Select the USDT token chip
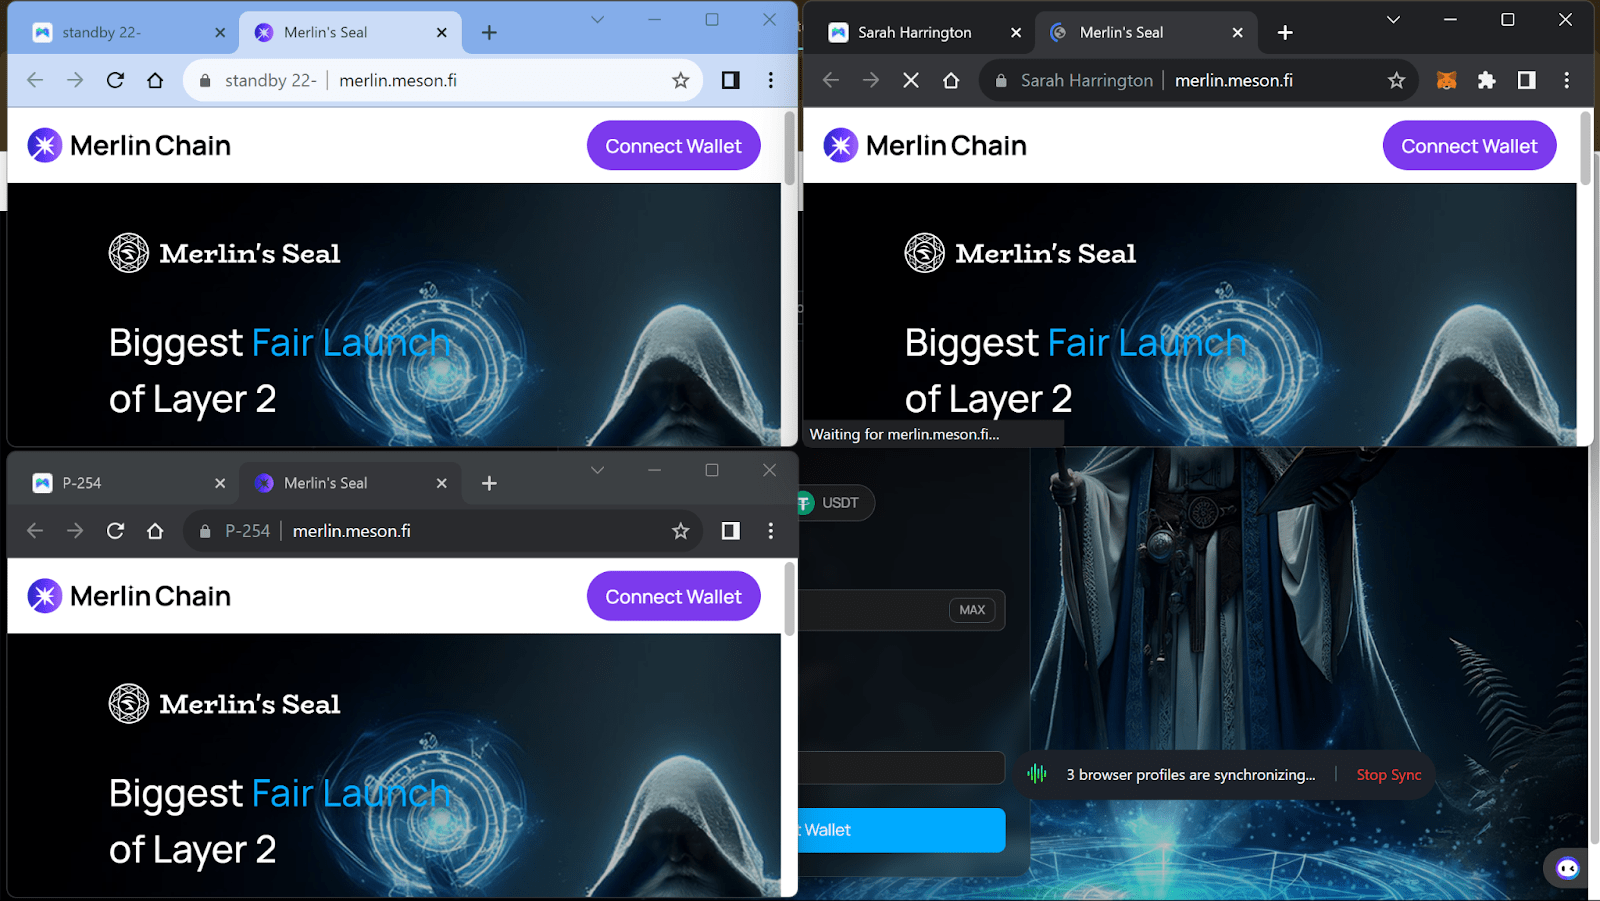 click(x=835, y=503)
